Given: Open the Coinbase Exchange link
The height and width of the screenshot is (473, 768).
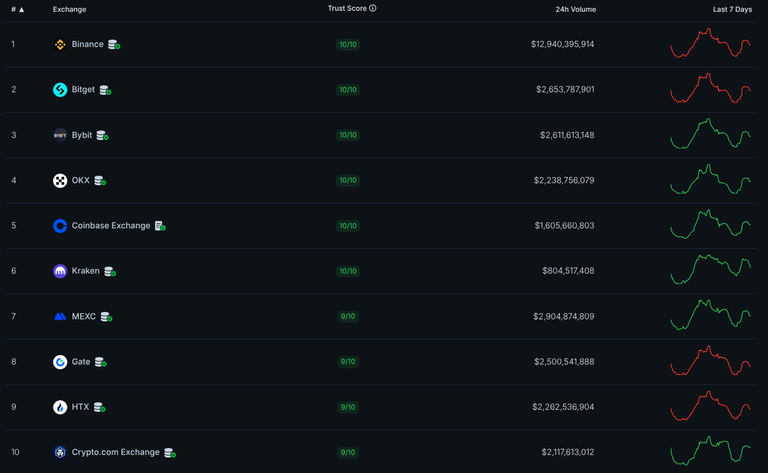Looking at the screenshot, I should coord(111,226).
